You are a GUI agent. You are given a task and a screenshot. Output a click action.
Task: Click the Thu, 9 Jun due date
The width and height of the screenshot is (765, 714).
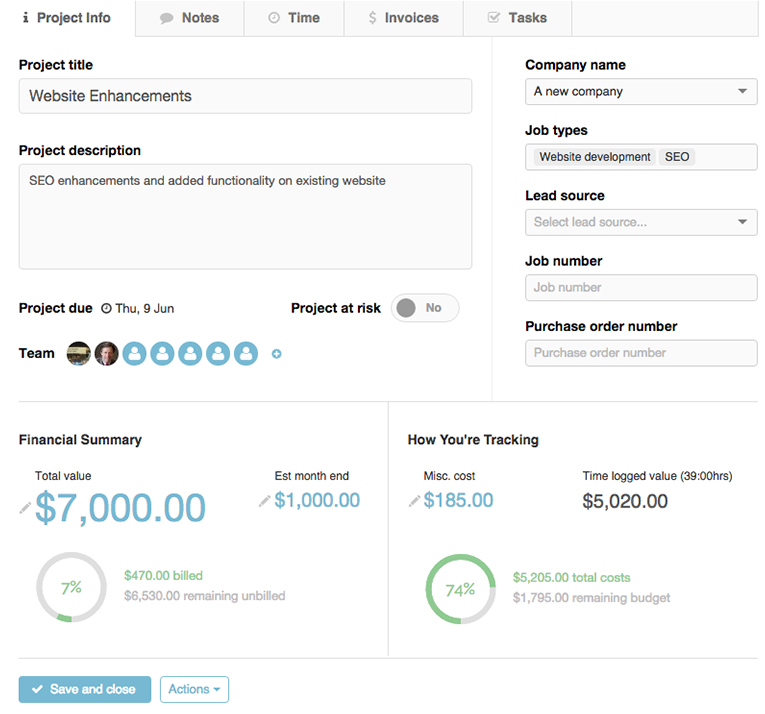pyautogui.click(x=144, y=308)
